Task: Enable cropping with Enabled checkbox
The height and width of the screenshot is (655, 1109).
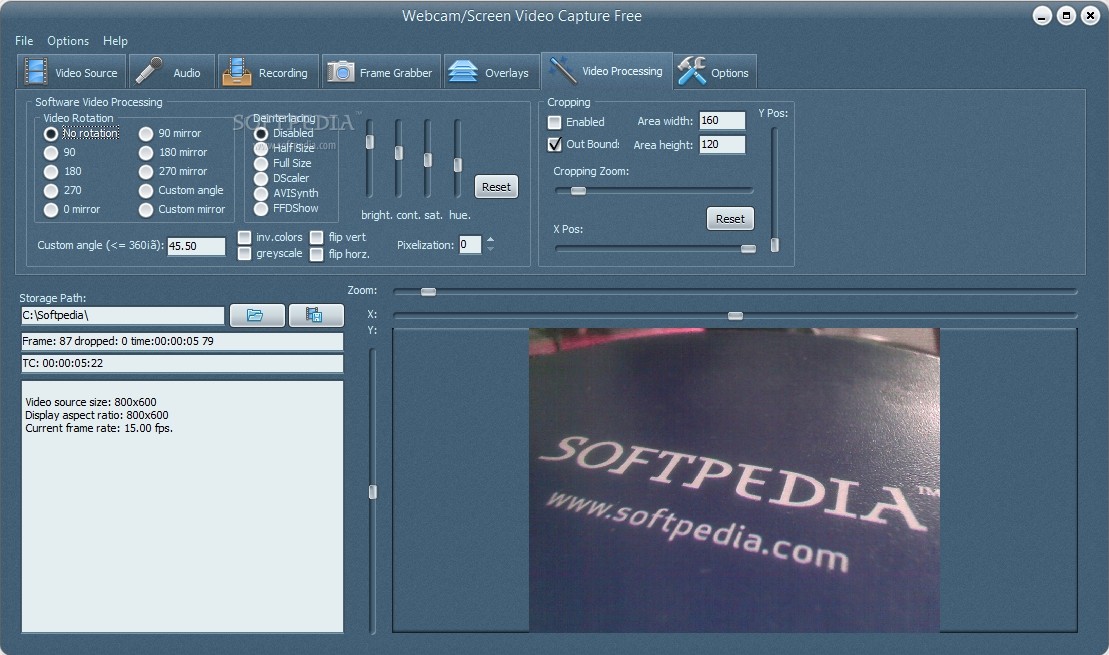Action: (x=554, y=122)
